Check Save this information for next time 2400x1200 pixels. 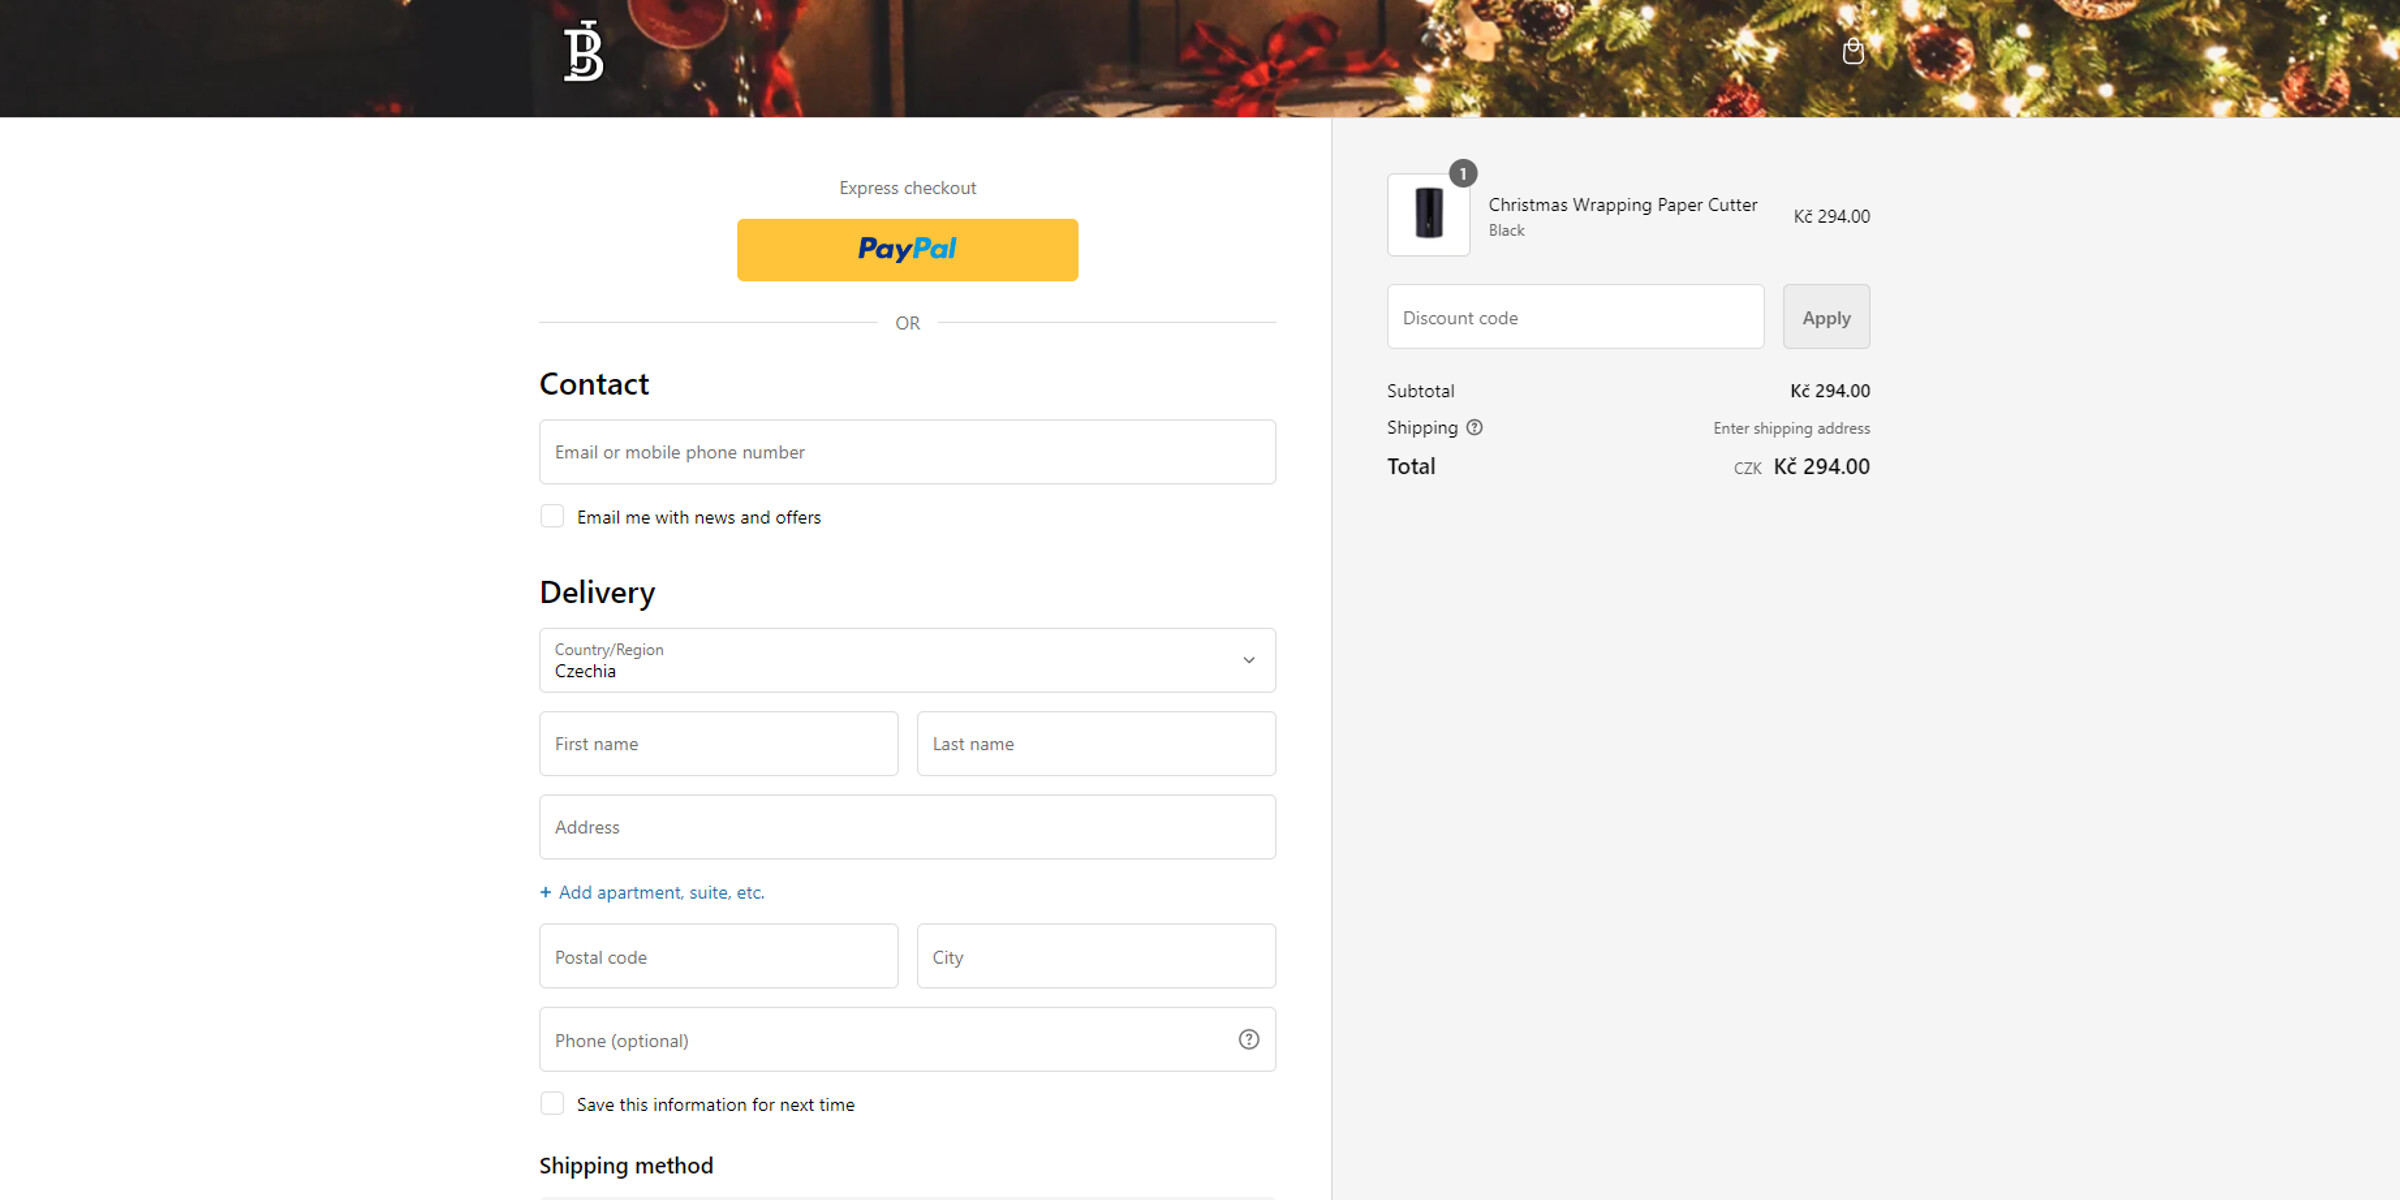(x=552, y=1103)
